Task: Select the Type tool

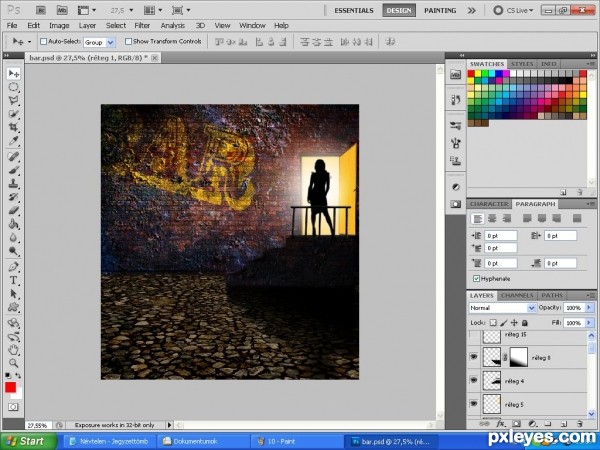Action: pyautogui.click(x=13, y=280)
